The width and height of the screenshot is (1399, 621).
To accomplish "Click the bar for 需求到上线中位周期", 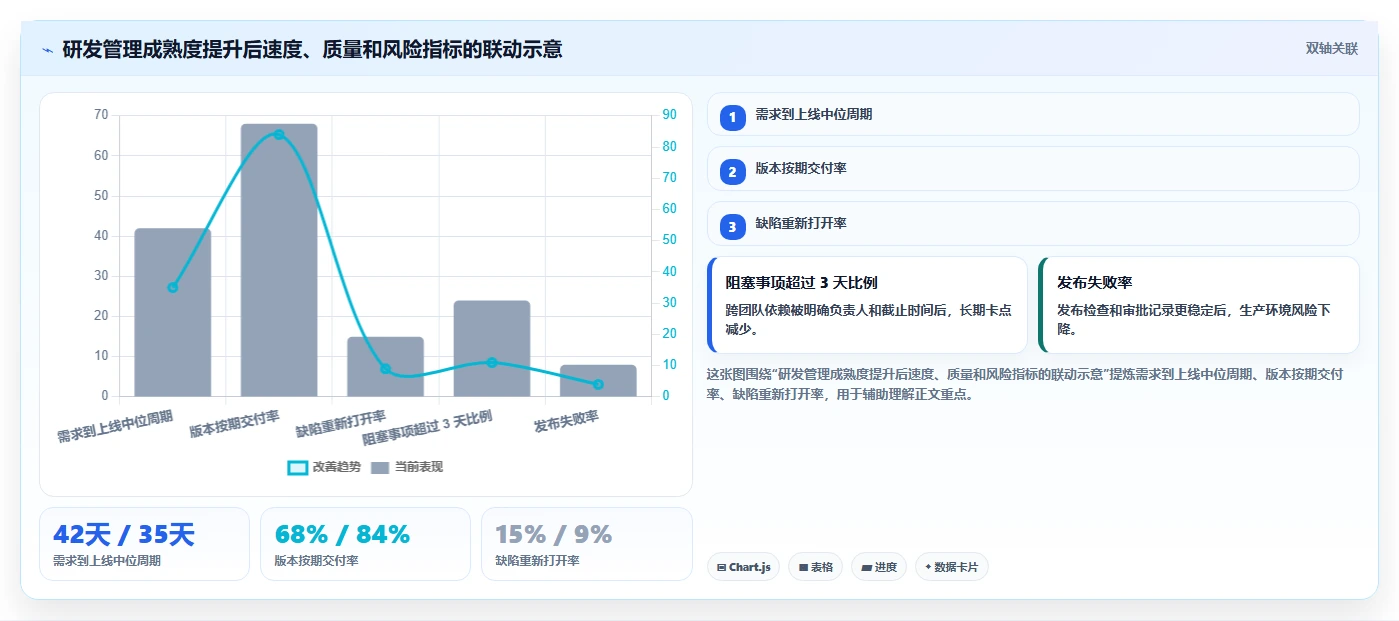I will click(x=172, y=312).
